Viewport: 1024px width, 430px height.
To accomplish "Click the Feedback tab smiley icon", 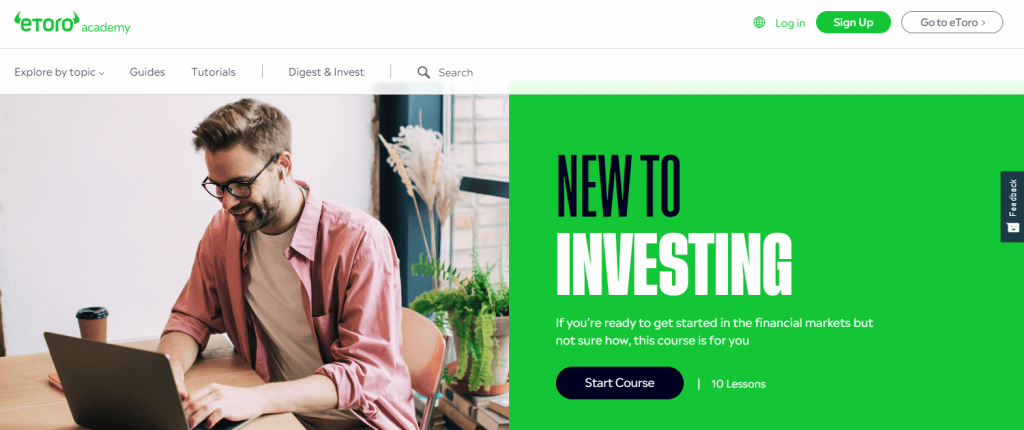I will pyautogui.click(x=1013, y=227).
